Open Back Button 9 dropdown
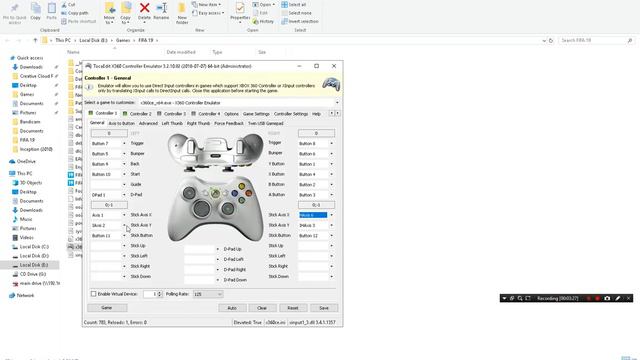Viewport: 640px width, 360px height. (x=124, y=164)
